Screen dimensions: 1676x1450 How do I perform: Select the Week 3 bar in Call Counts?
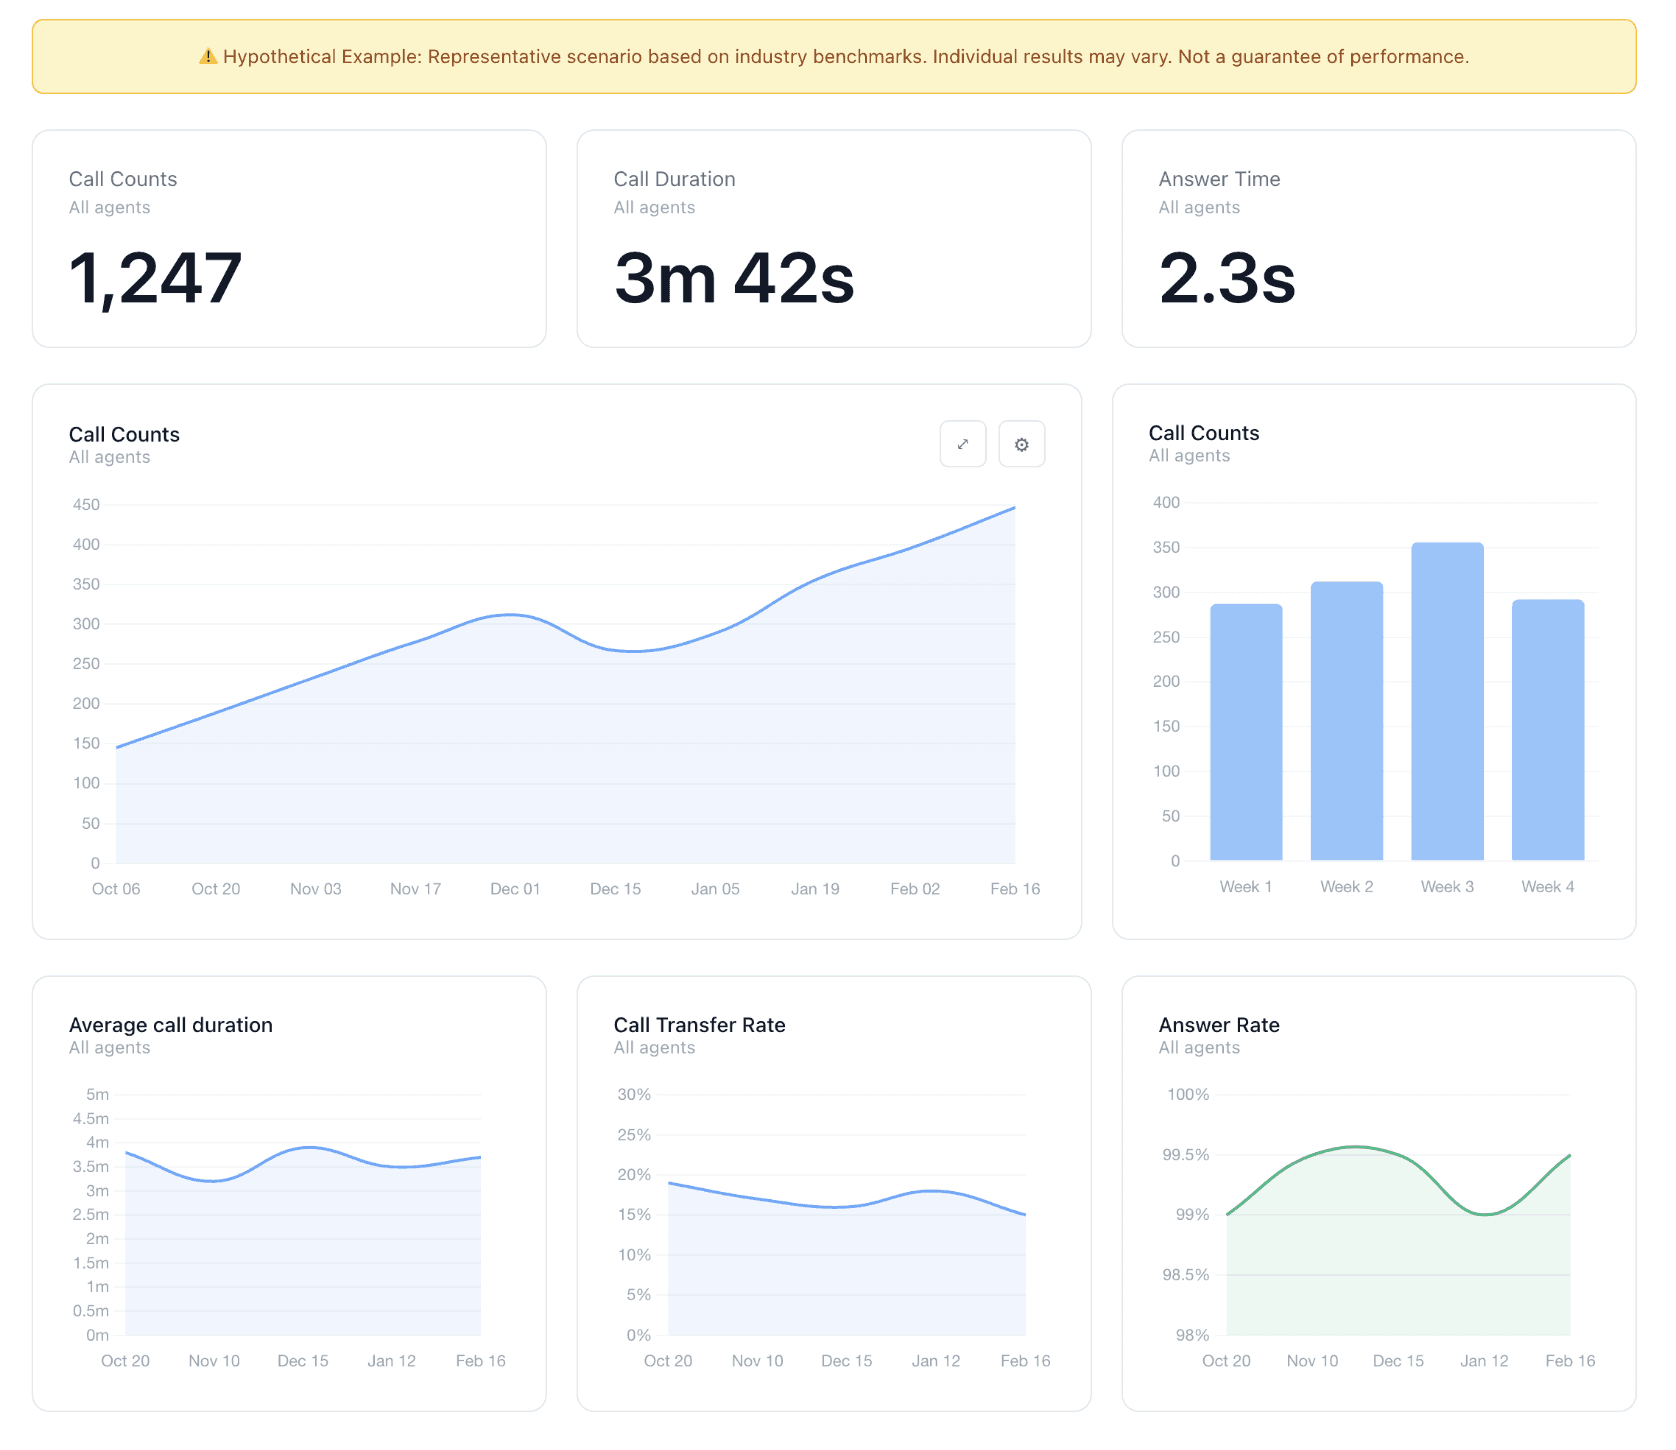point(1447,701)
